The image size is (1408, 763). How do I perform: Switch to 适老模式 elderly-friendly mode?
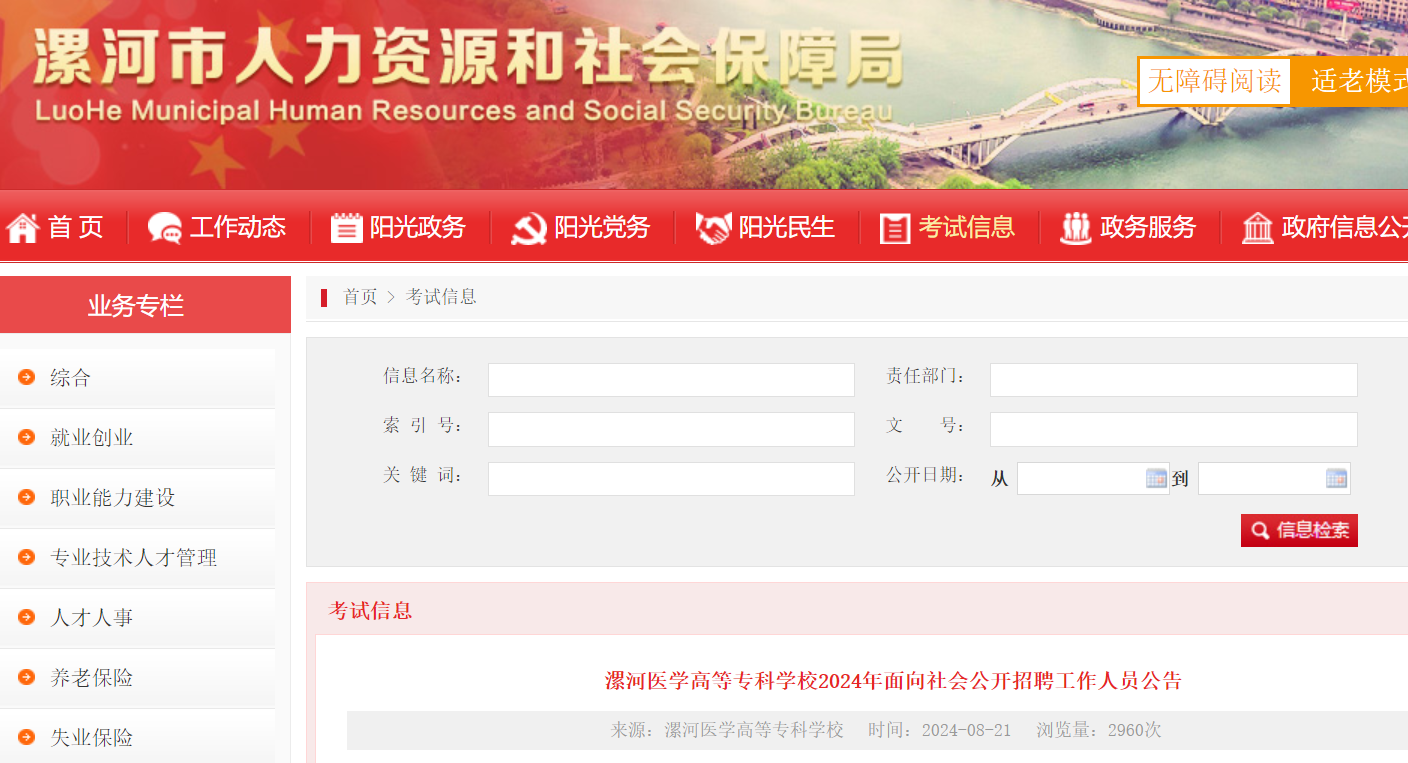(x=1350, y=81)
